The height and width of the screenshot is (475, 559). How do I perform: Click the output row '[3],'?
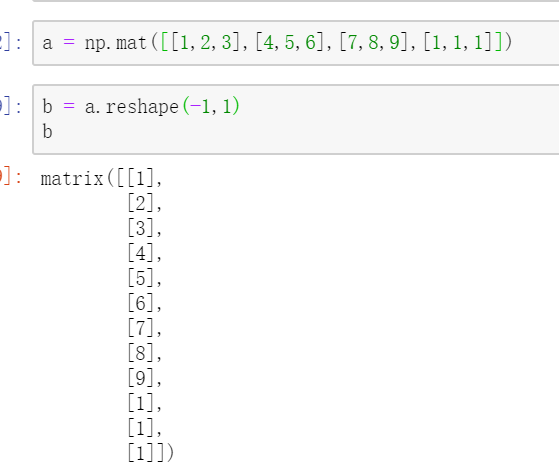145,228
